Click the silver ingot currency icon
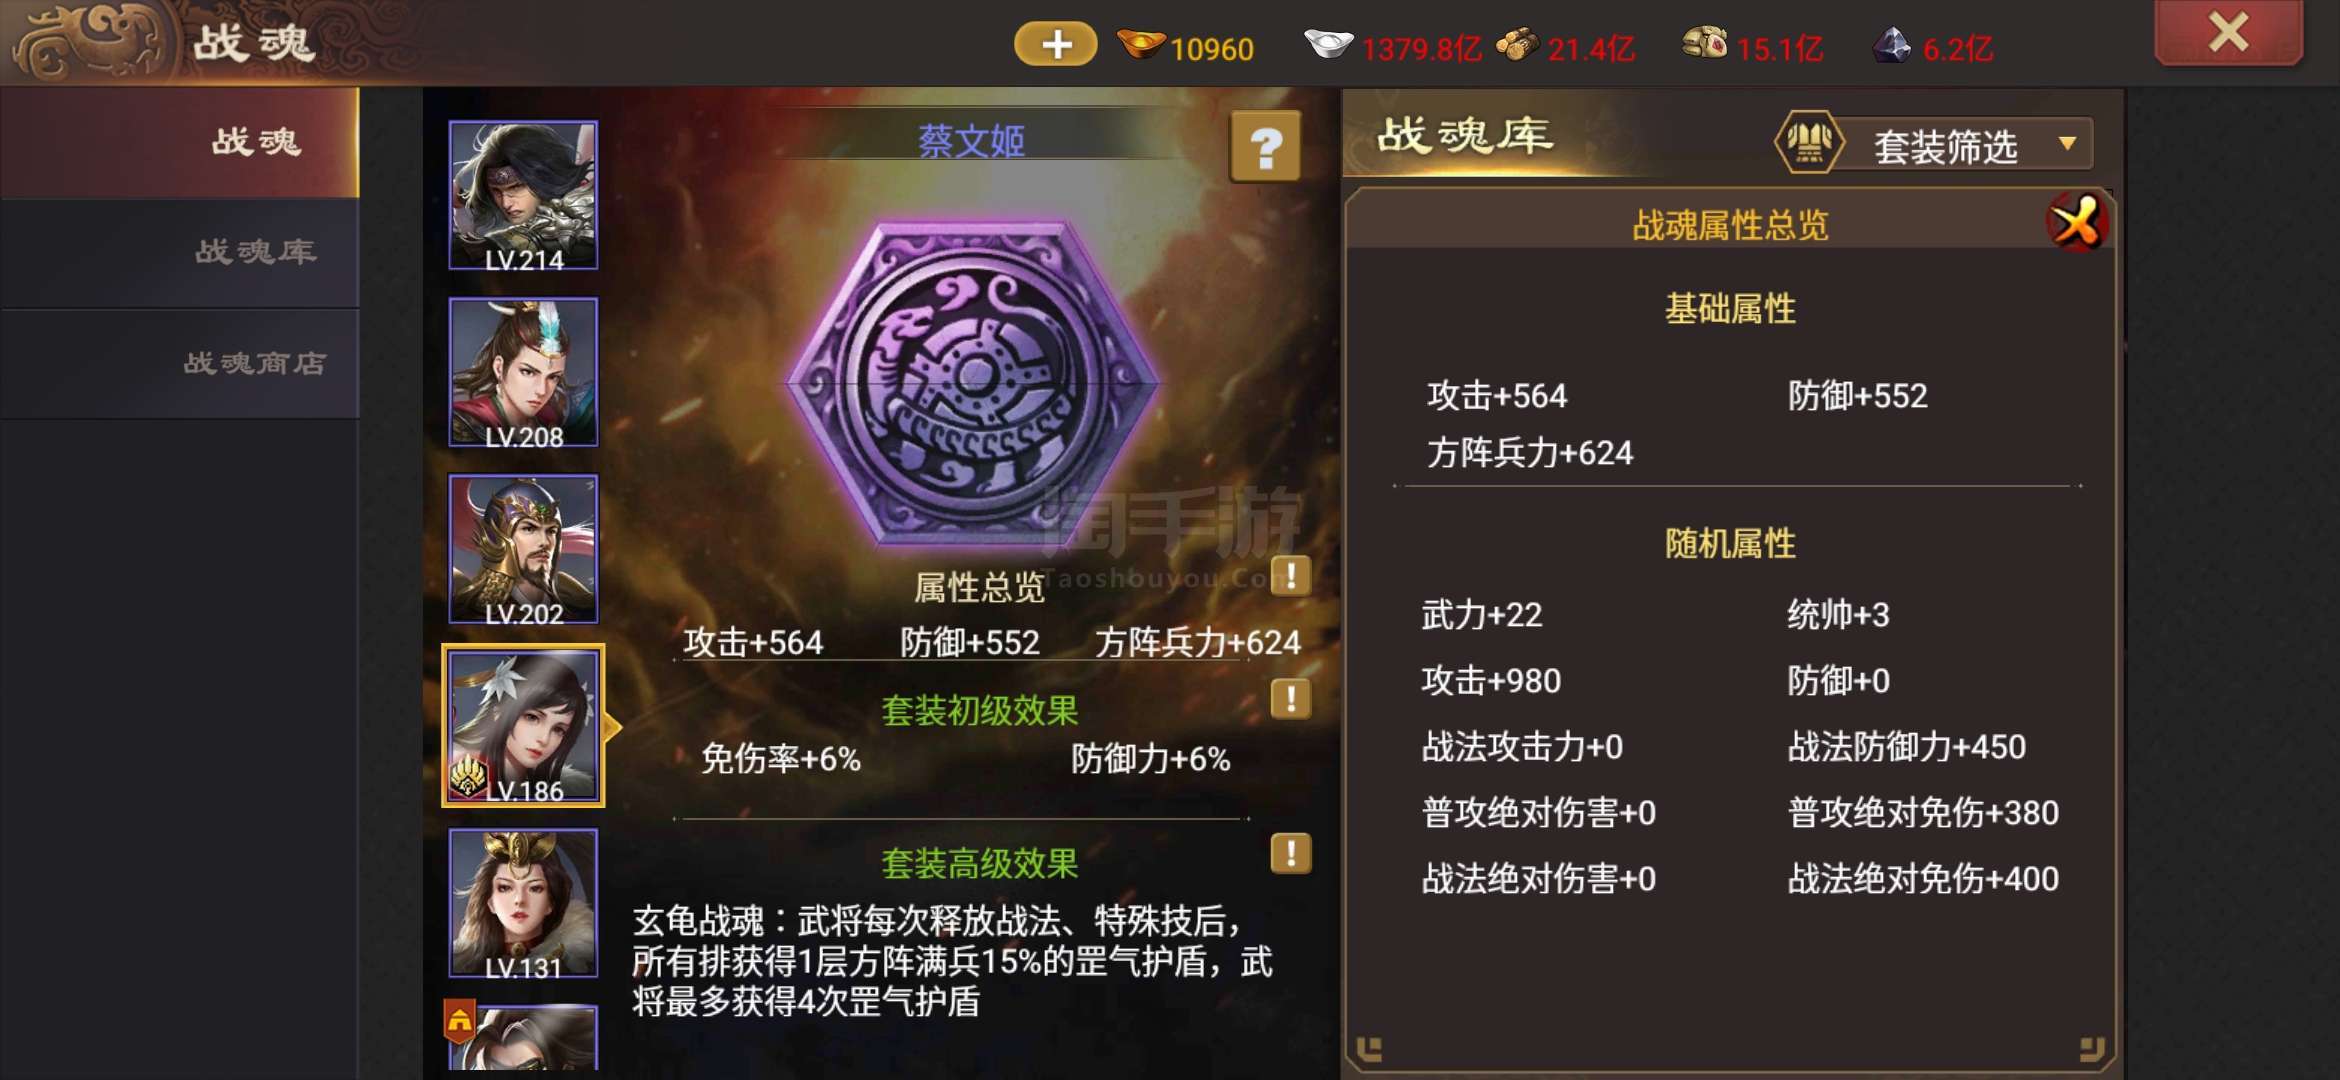2340x1080 pixels. pos(1328,44)
